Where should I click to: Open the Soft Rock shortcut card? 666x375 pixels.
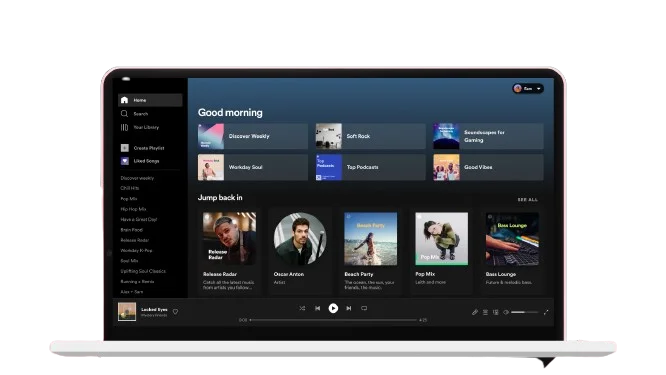[x=370, y=136]
